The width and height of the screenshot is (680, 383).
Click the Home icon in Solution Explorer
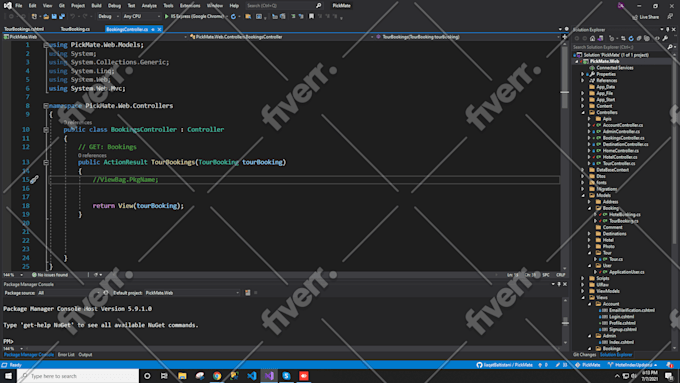[x=592, y=39]
